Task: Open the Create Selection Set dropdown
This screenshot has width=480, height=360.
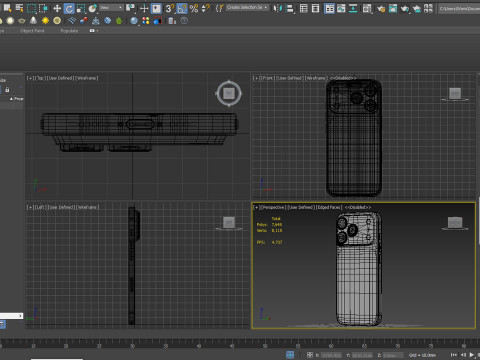Action: [x=247, y=7]
